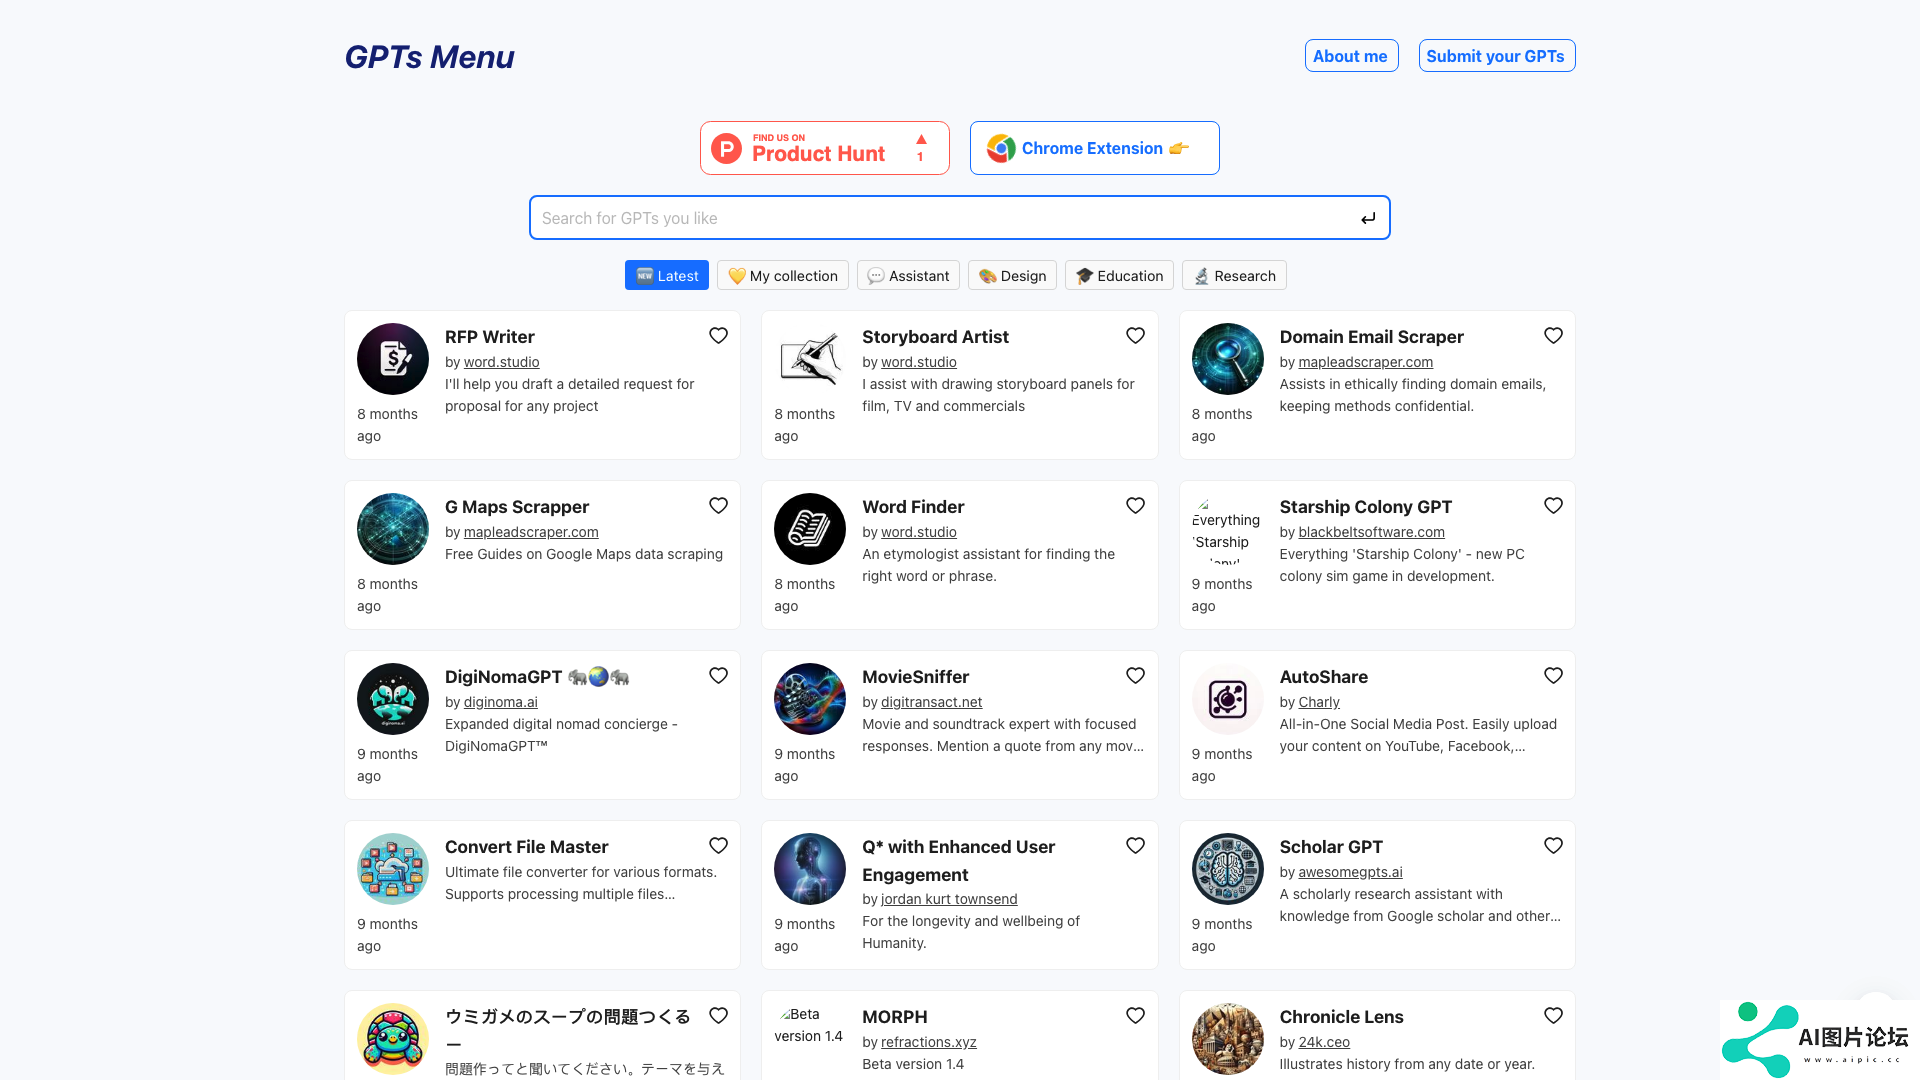Toggle heart on MORPH card
This screenshot has width=1920, height=1080.
point(1135,1016)
